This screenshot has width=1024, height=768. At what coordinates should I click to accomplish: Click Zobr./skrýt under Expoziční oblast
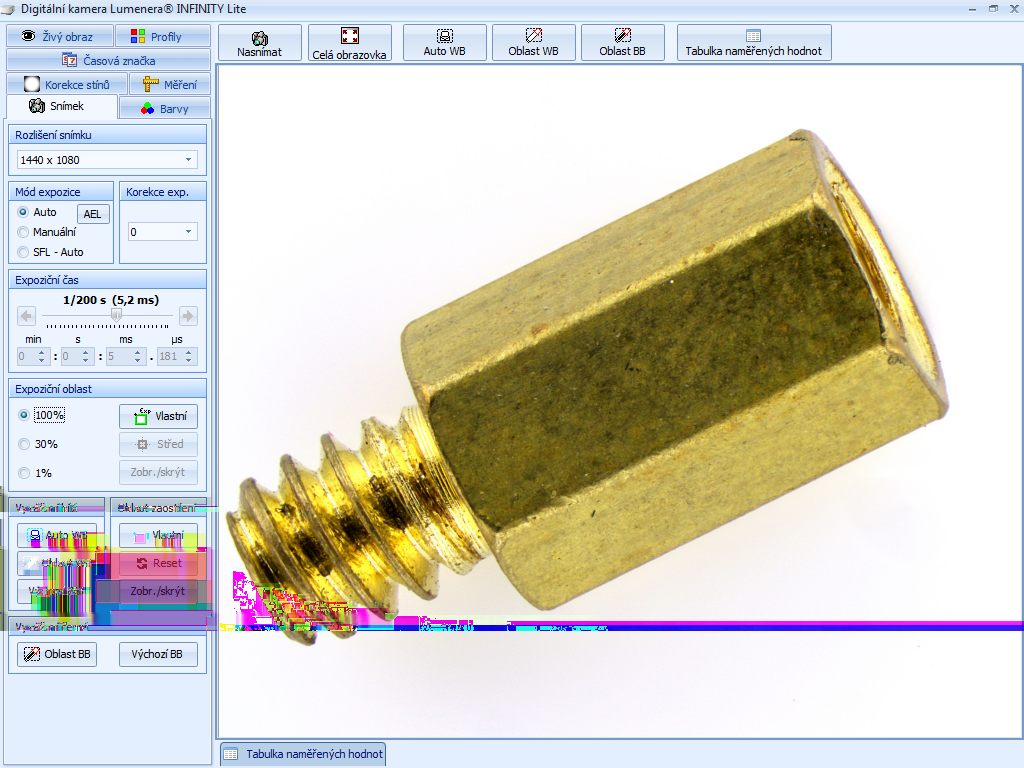coord(159,472)
